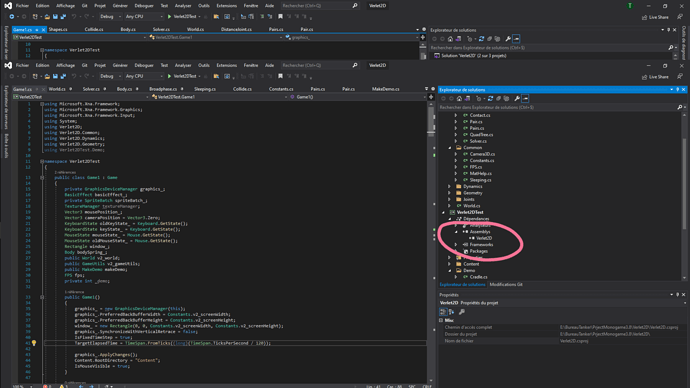Click wrench icon in back window Solution Explorer
The height and width of the screenshot is (388, 690).
point(508,39)
